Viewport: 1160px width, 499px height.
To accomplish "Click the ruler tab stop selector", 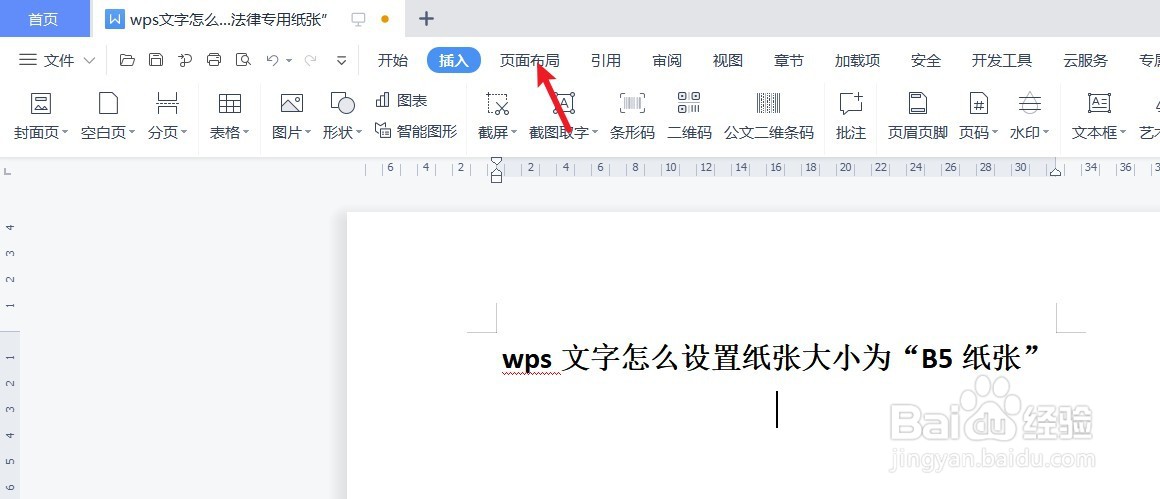I will [x=7, y=172].
